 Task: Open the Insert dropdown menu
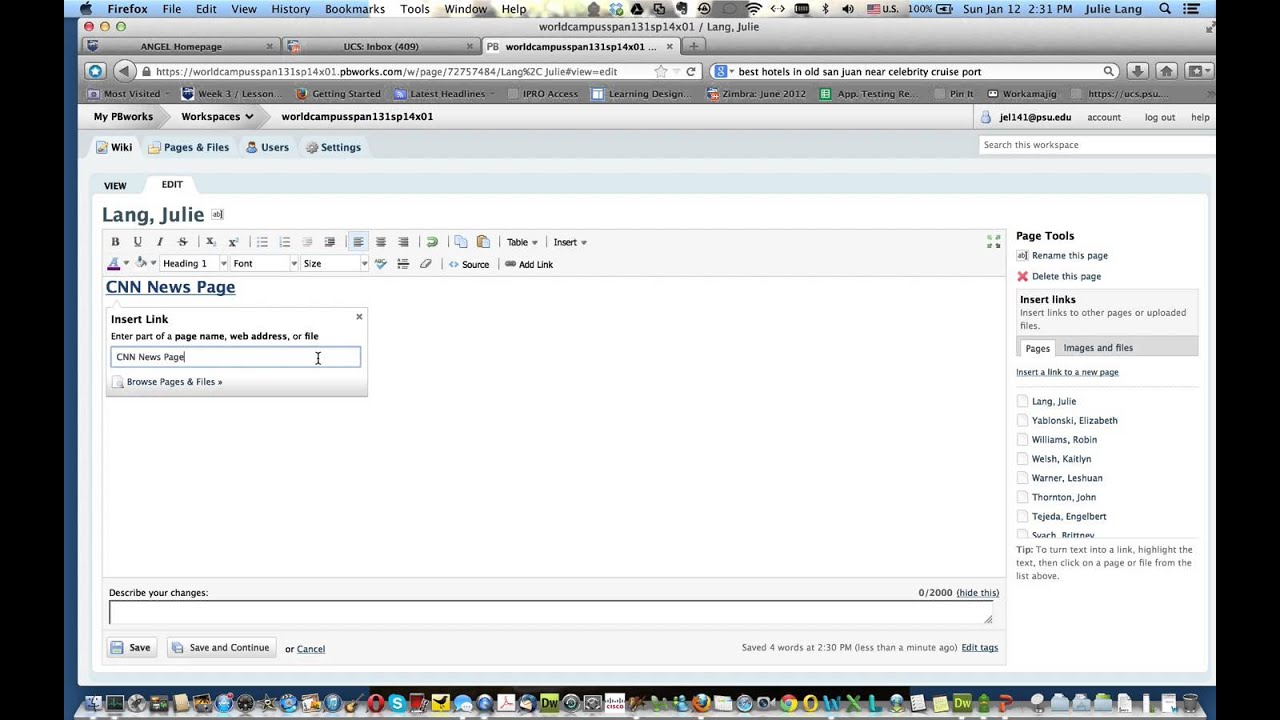pyautogui.click(x=570, y=242)
